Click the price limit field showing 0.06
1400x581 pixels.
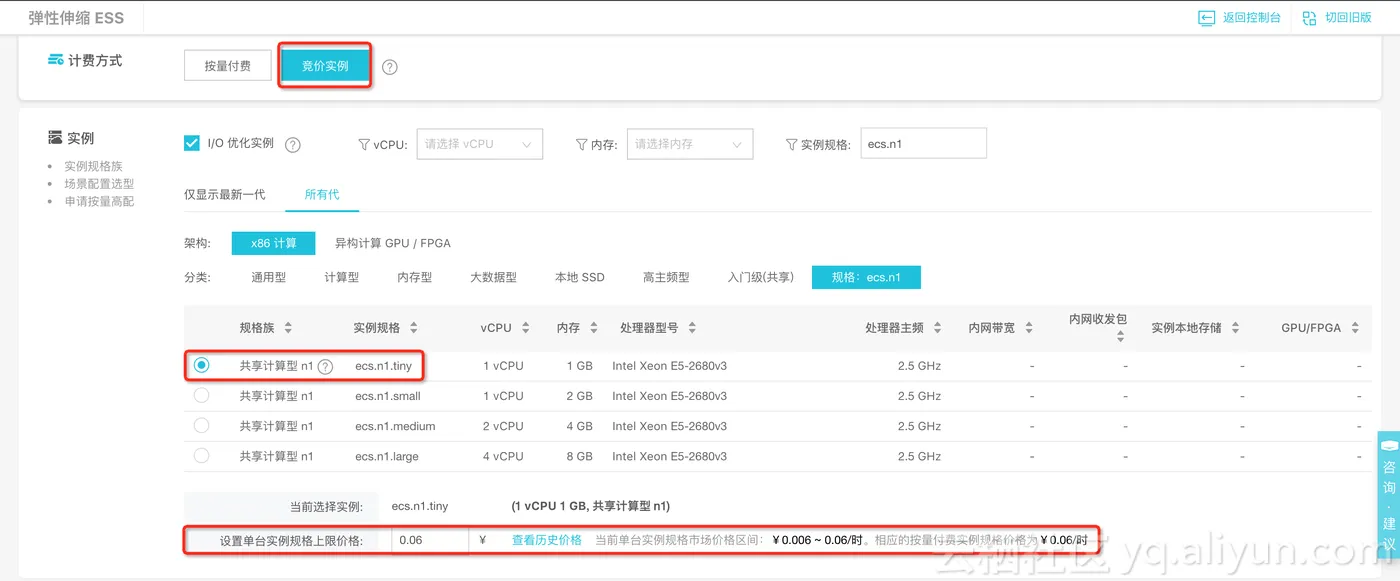[x=430, y=540]
